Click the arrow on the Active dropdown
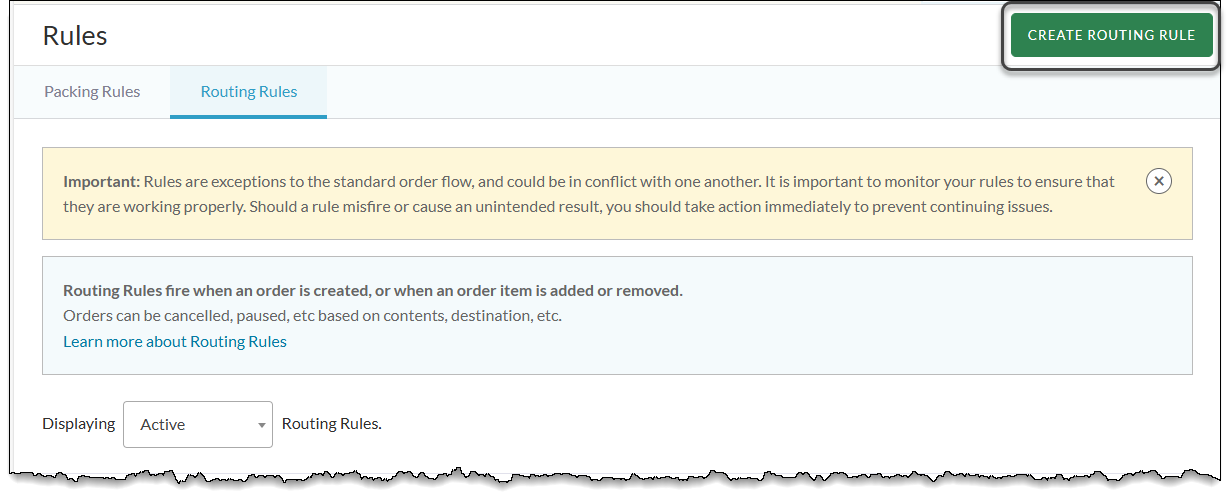1230x504 pixels. [261, 426]
